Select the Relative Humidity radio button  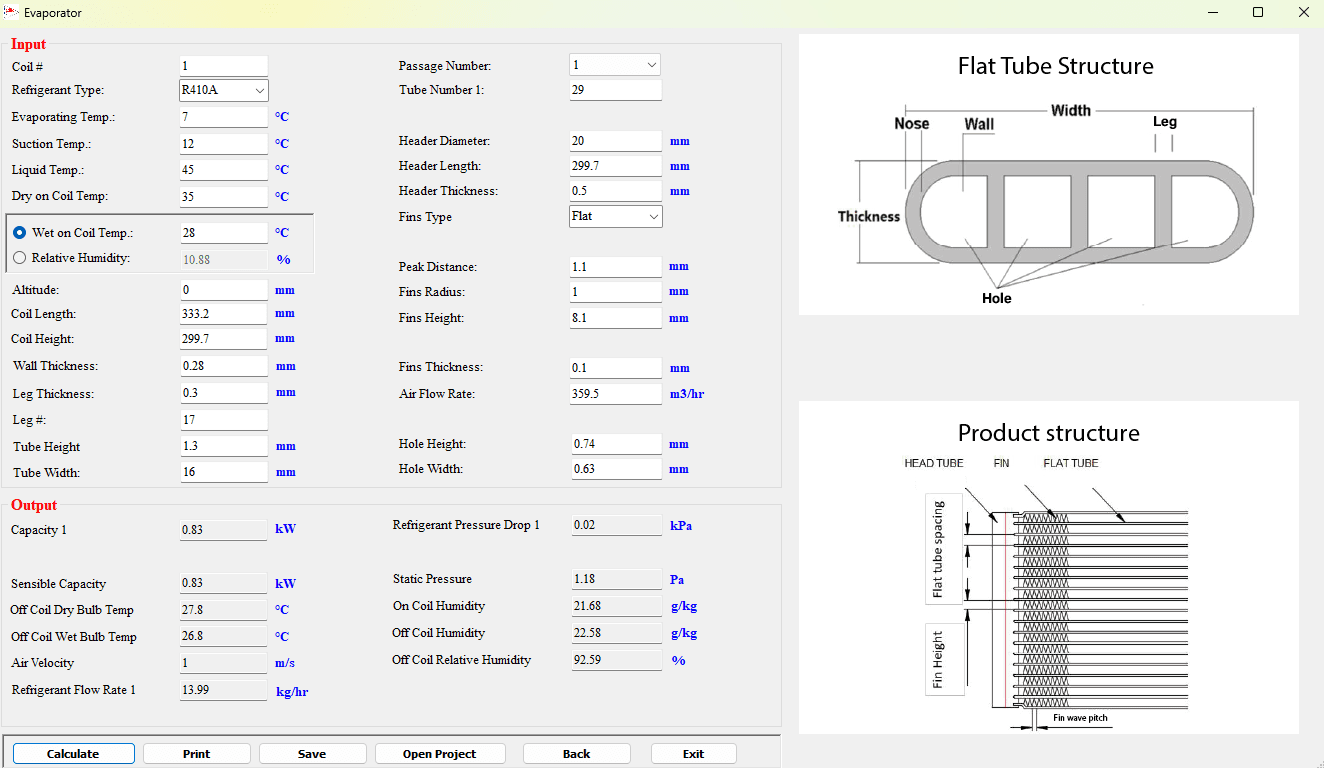point(20,258)
